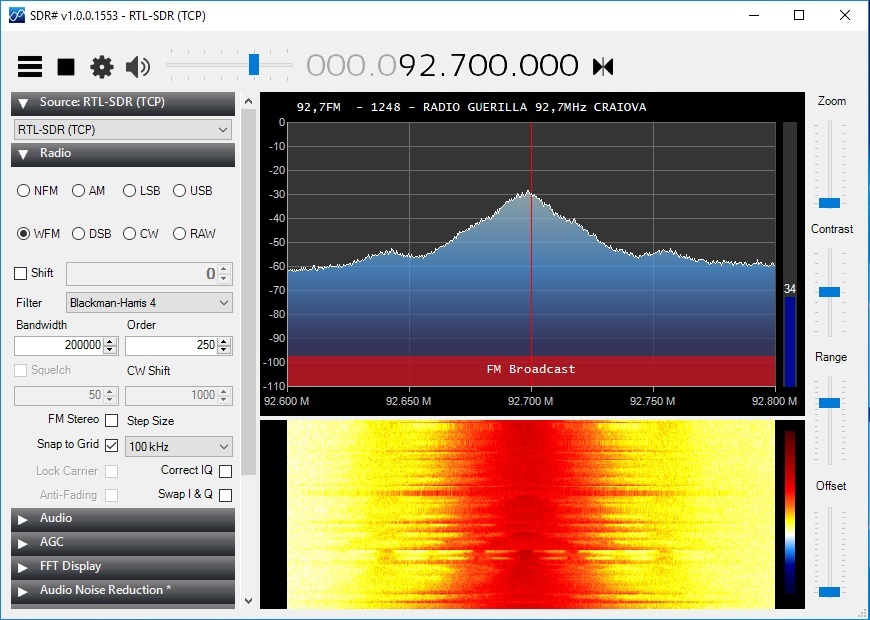This screenshot has height=620, width=870.
Task: Enable the FM Stereo checkbox
Action: tap(112, 420)
